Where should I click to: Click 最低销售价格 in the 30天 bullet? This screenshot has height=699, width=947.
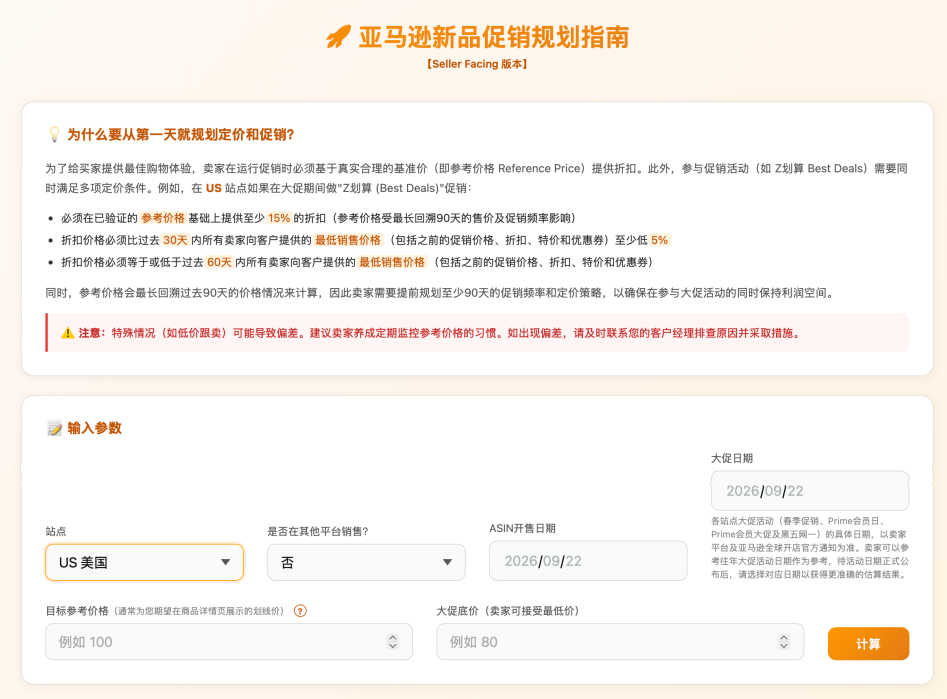pos(348,240)
